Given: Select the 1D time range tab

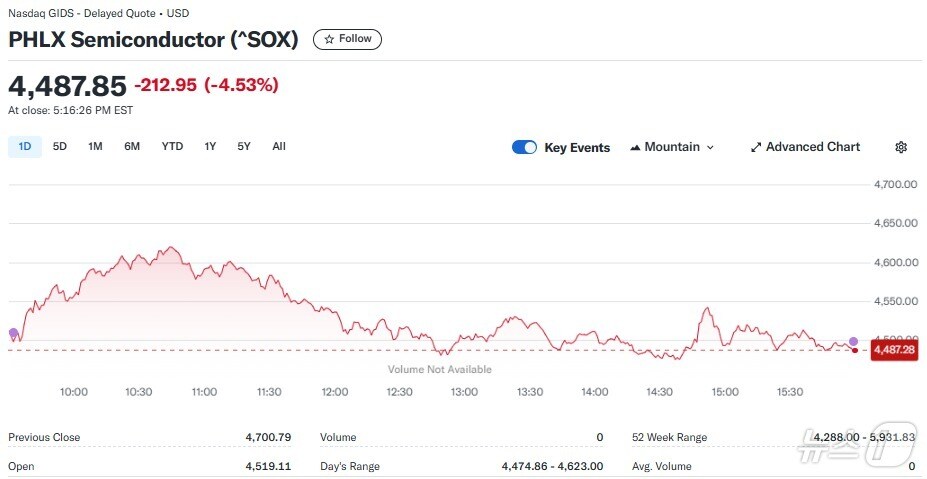Looking at the screenshot, I should (25, 146).
